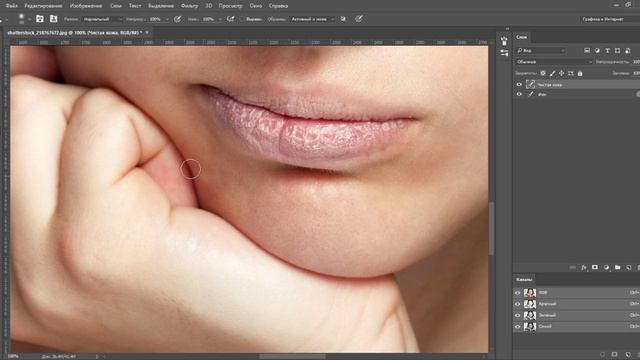Screen dimensions: 640x360
Task: Open the layer blend mode Обычные dropdown
Action: (554, 62)
